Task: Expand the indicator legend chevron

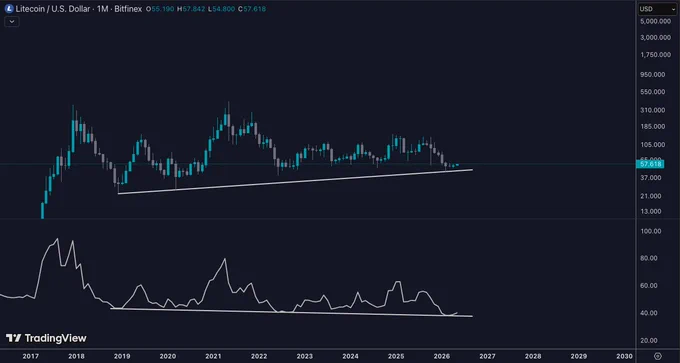Action: point(12,21)
